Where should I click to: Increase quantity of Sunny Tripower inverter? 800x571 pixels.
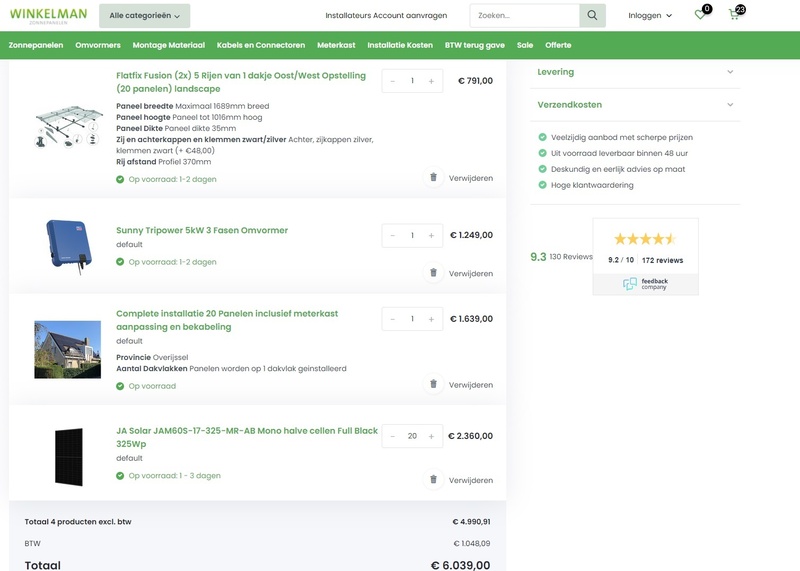point(431,236)
